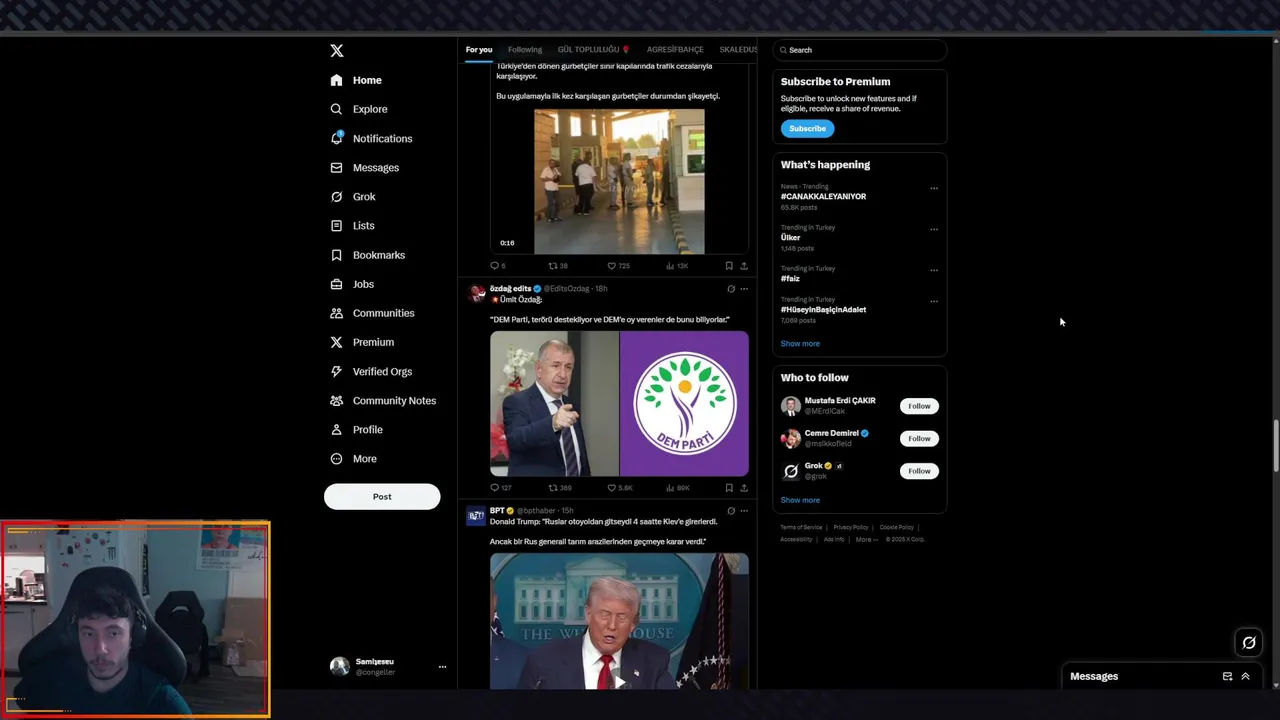
Task: Open the floating Grok button
Action: 1248,643
